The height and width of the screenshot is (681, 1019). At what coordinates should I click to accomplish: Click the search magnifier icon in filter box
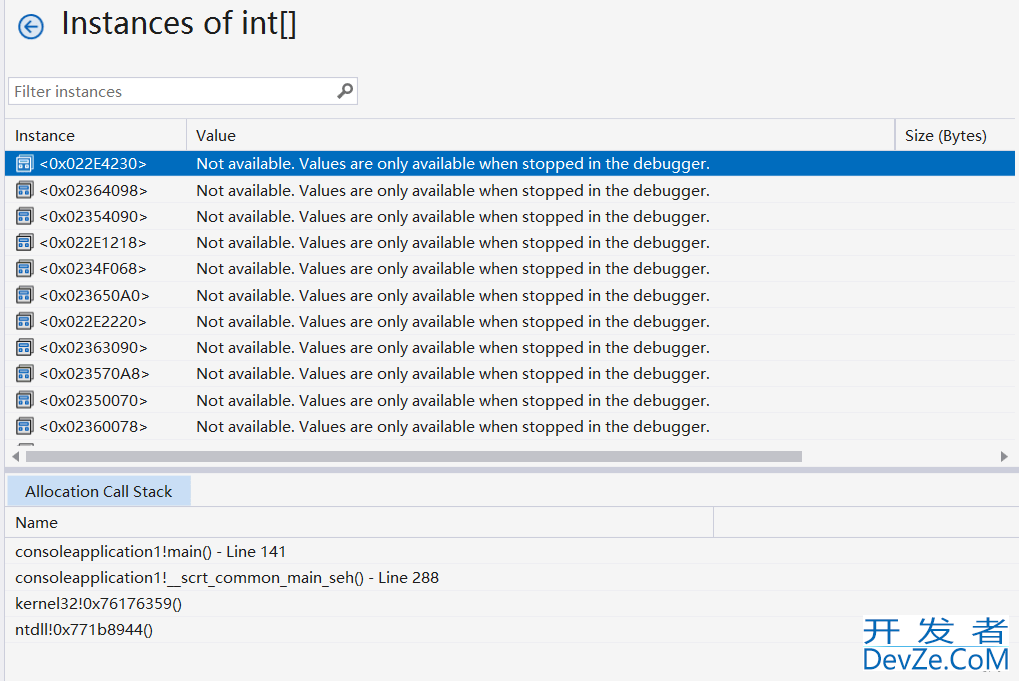[x=345, y=91]
